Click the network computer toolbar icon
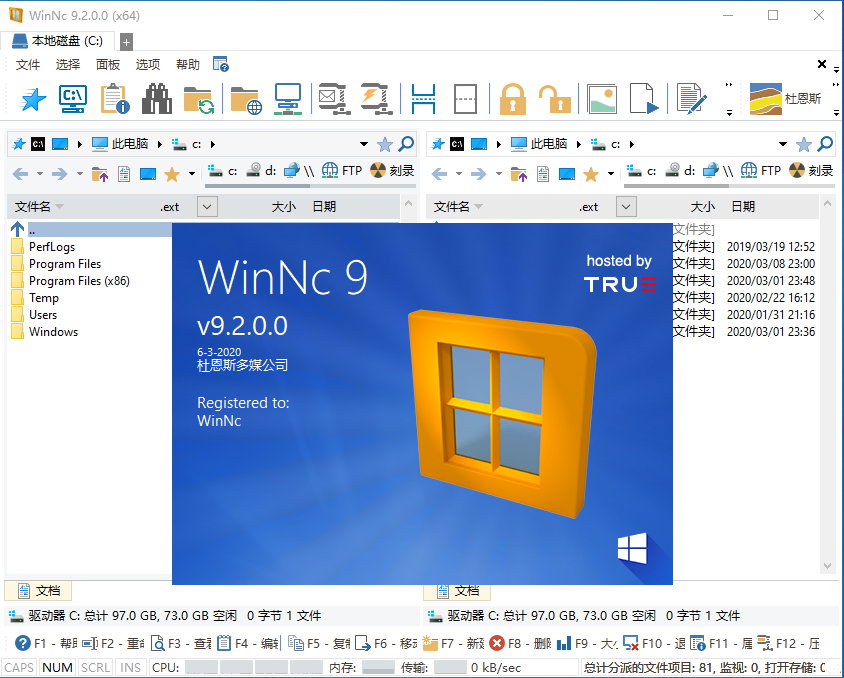Viewport: 844px width, 678px height. tap(288, 99)
